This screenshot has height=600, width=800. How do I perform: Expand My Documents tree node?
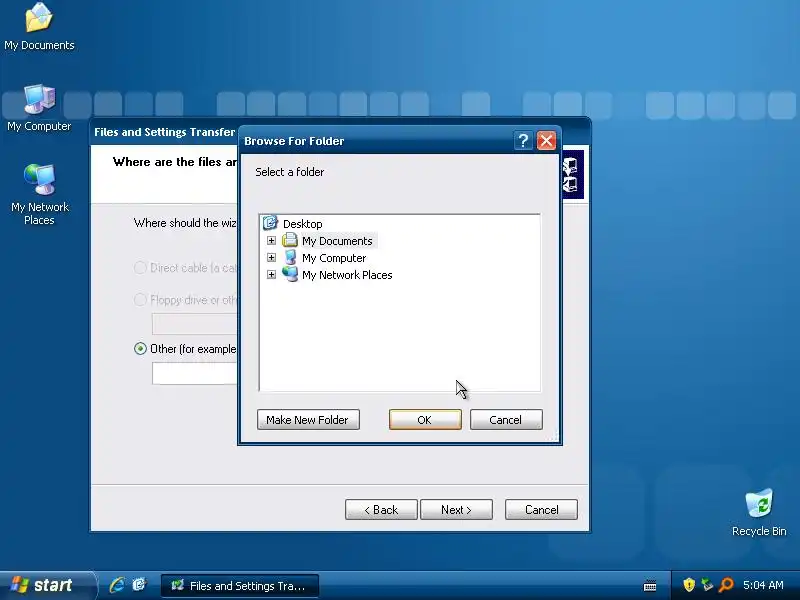[271, 240]
